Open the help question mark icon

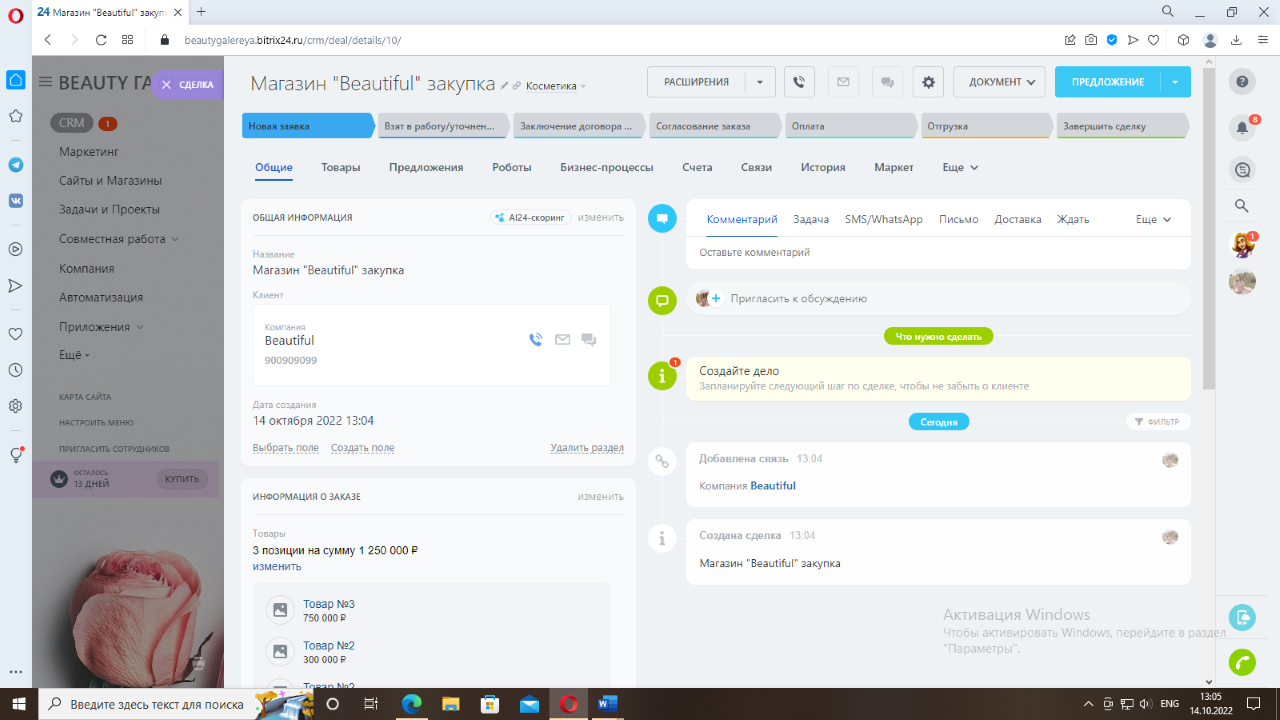[1242, 82]
